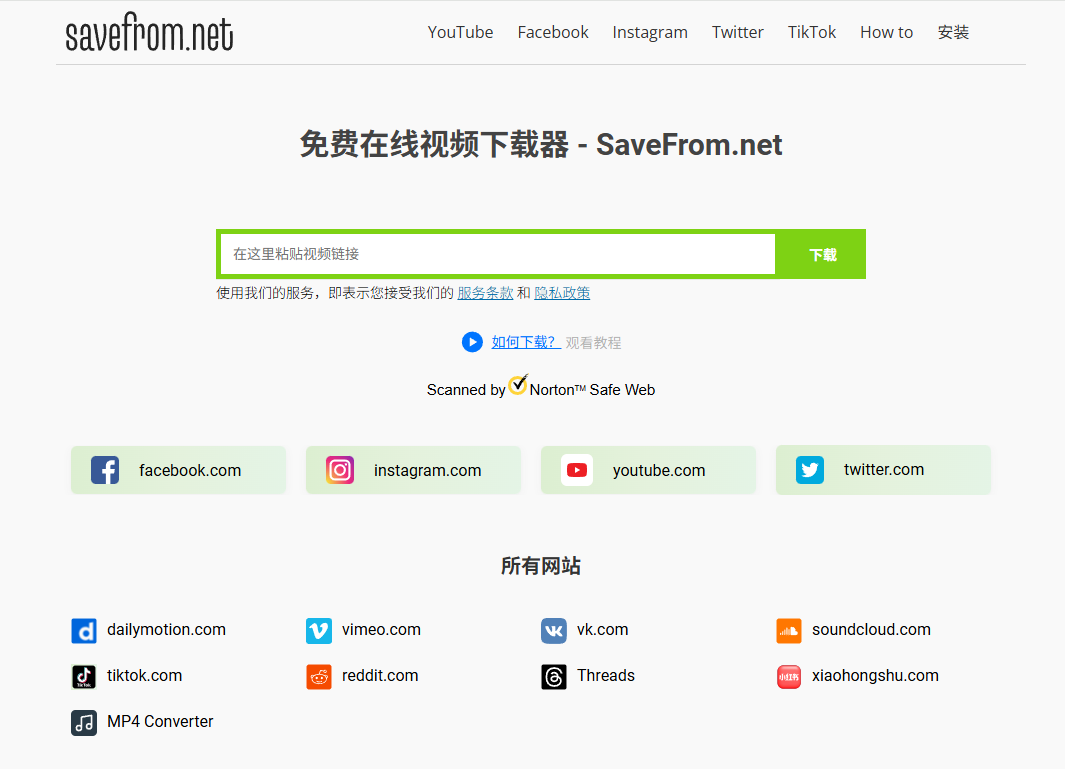Click the Xiaohongshu red icon
The image size is (1065, 769).
[x=789, y=677]
